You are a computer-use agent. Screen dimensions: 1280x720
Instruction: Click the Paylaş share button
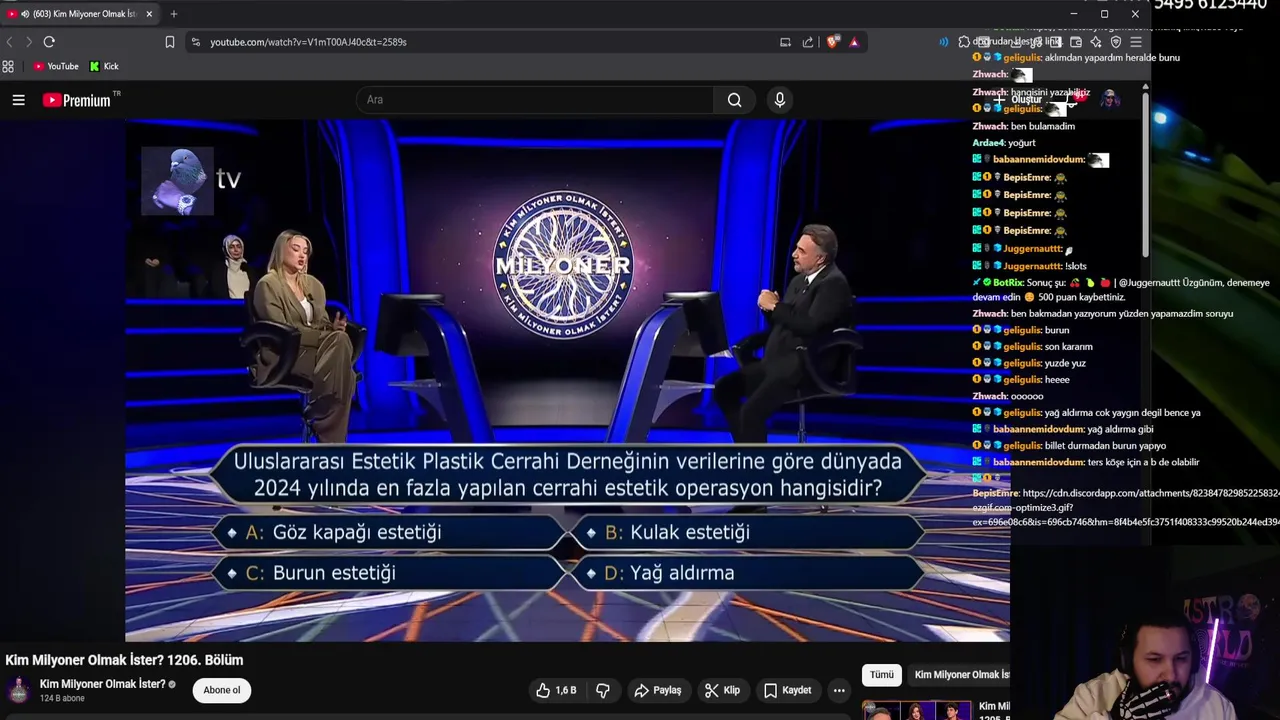click(658, 690)
